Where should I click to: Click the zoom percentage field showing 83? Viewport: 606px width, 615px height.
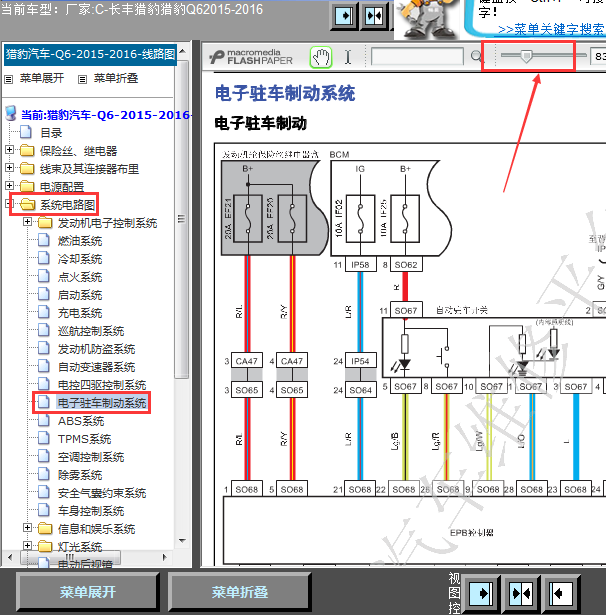(599, 56)
